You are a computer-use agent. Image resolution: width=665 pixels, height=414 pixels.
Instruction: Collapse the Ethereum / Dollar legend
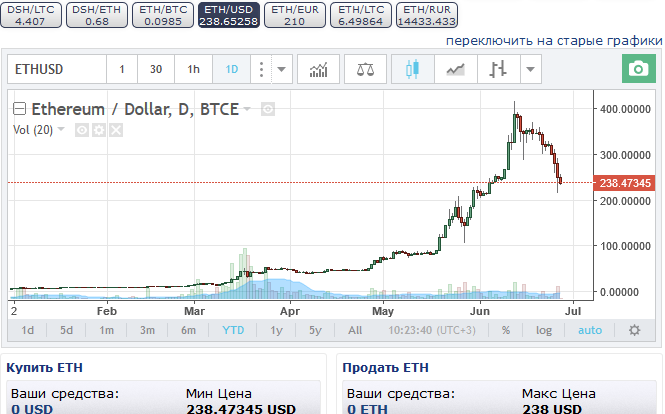tap(19, 109)
